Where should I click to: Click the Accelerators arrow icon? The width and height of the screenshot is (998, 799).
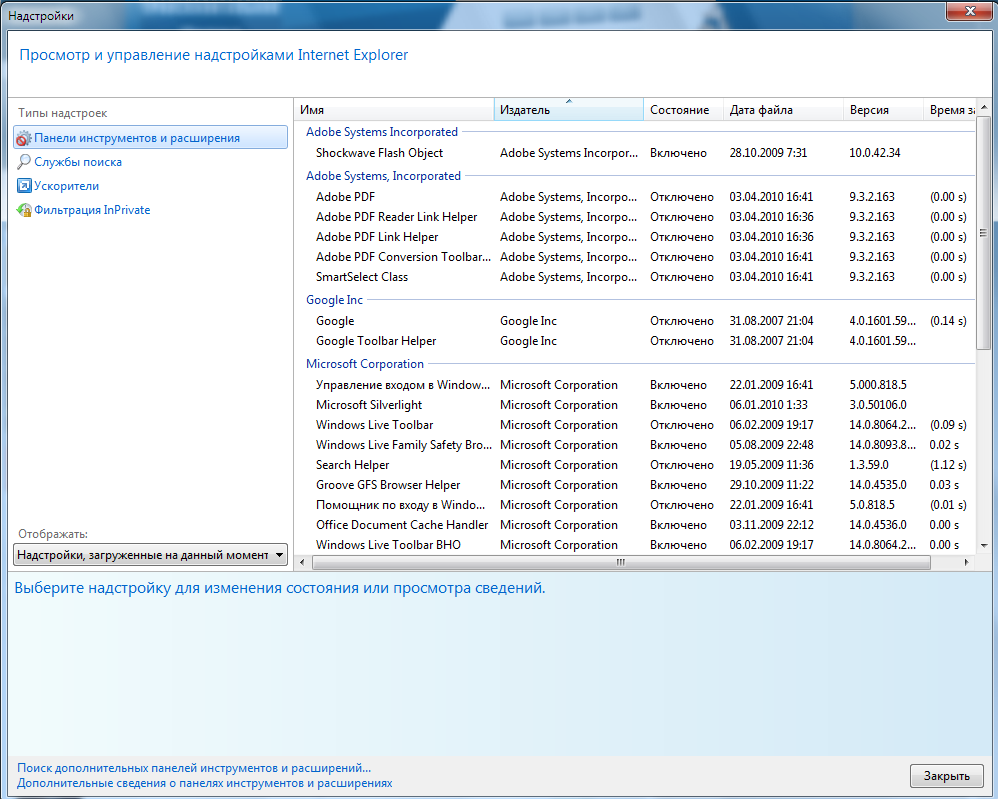24,186
